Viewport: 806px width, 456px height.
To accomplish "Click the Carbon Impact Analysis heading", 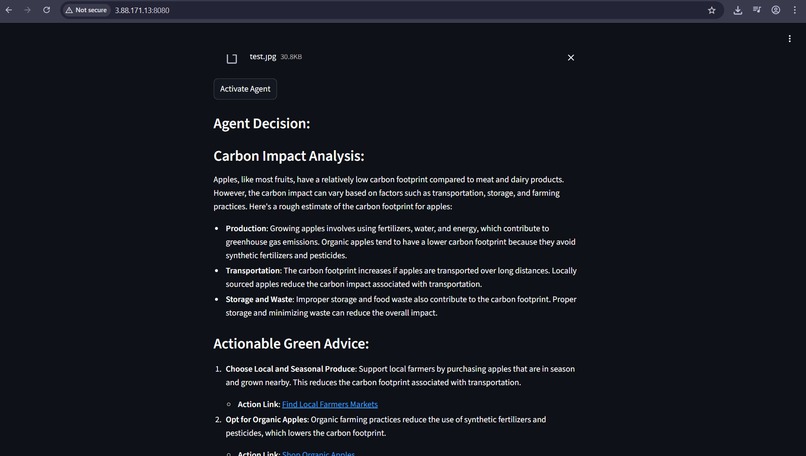I will click(289, 156).
